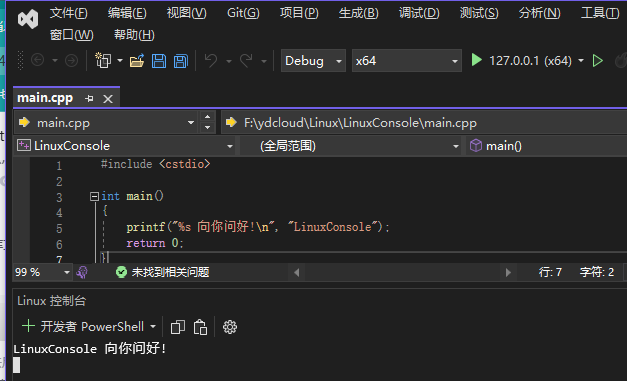627x381 pixels.
Task: Click the file path F:\ydcloud\Linux\LinuxConsole\main.cpp box
Action: pos(424,123)
